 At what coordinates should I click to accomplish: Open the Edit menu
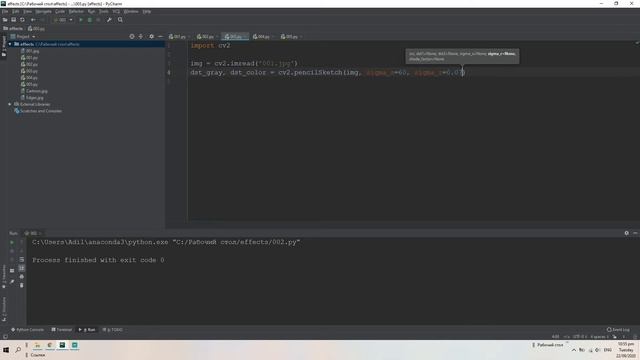[16, 11]
